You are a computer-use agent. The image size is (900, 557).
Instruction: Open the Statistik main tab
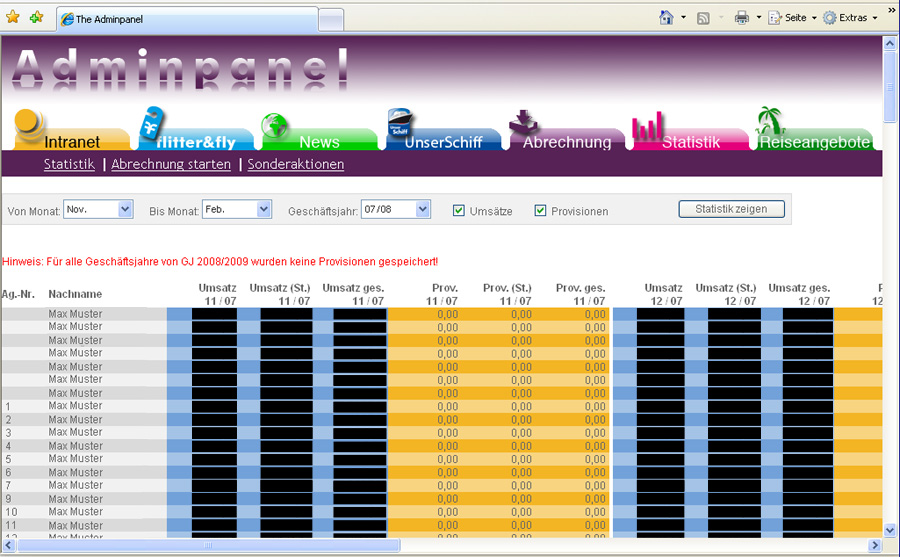coord(690,141)
